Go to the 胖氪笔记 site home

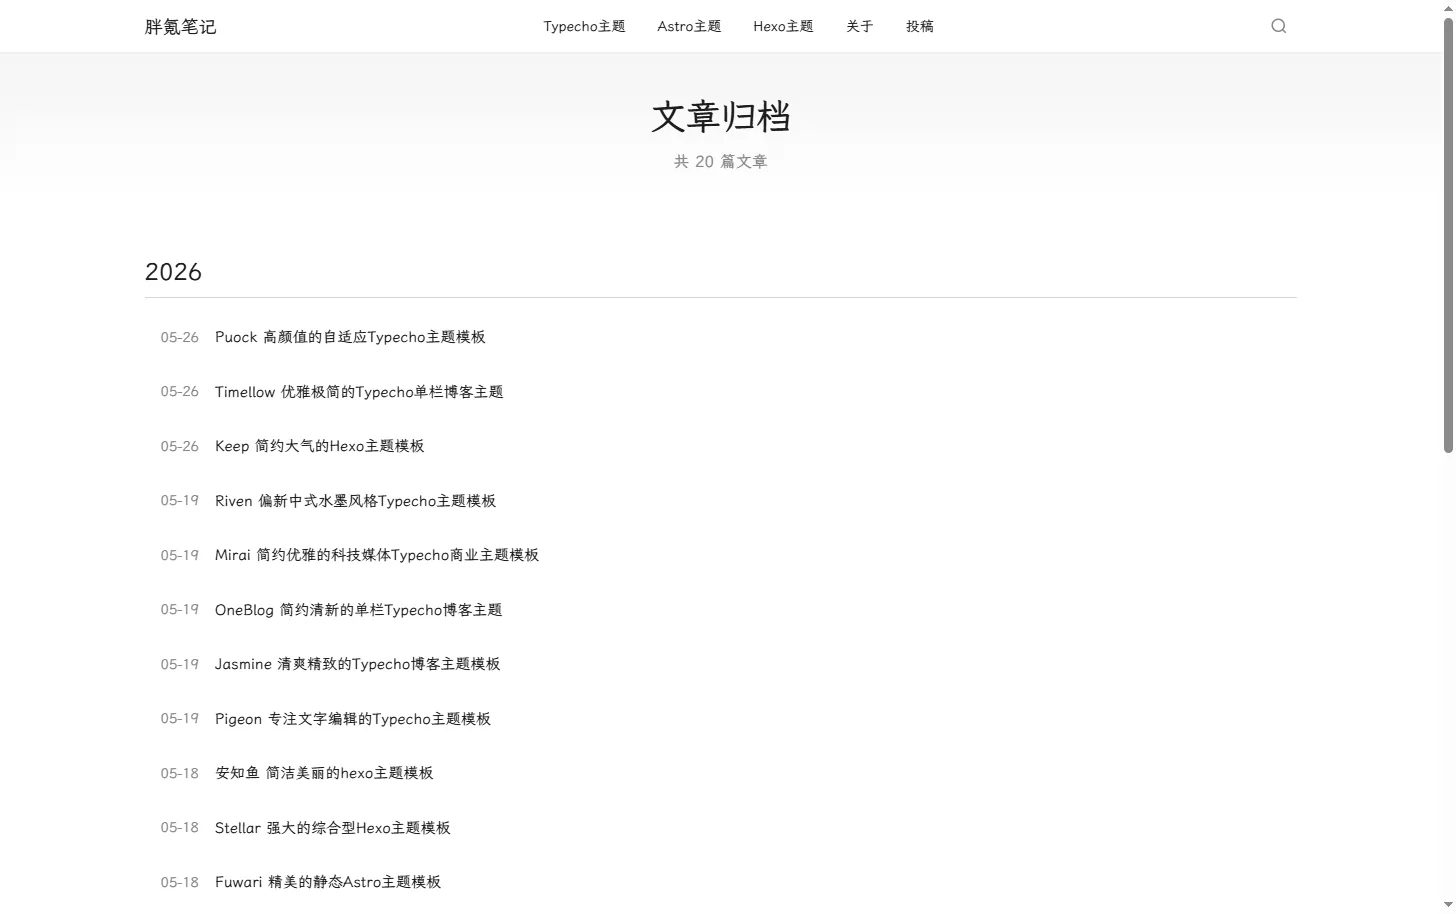(180, 27)
